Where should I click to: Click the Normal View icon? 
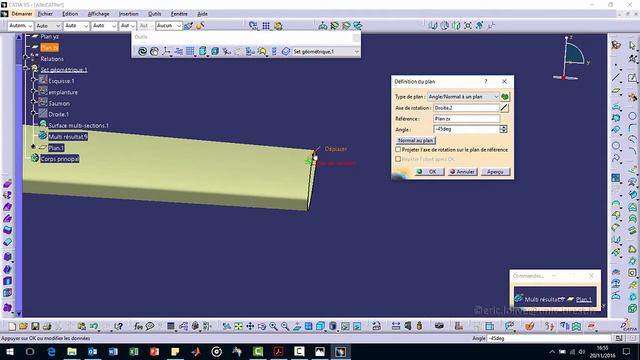[297, 326]
